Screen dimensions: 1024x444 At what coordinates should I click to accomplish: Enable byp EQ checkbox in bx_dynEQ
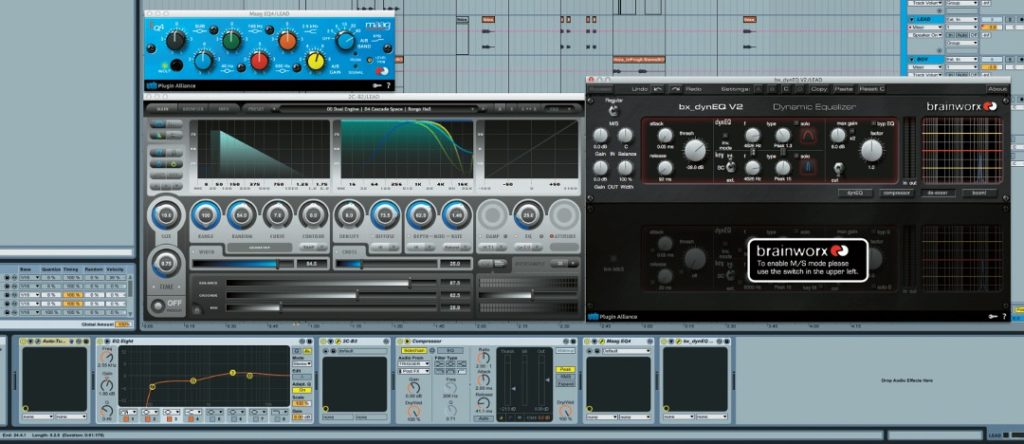coord(873,123)
